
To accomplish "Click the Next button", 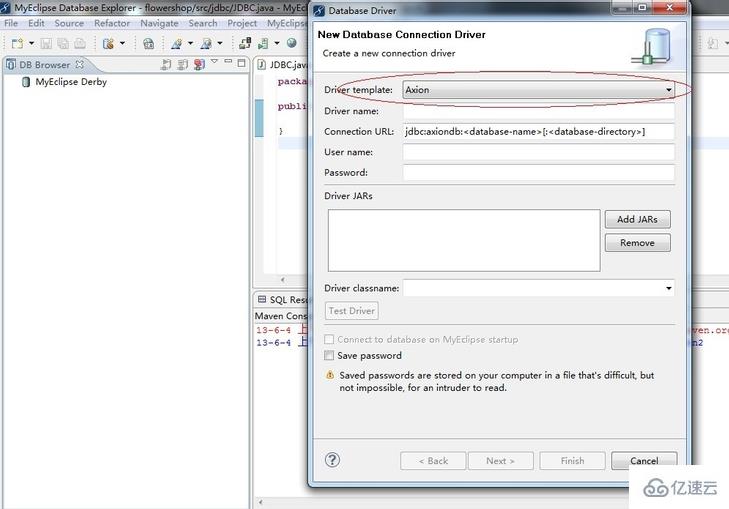I will [x=501, y=461].
